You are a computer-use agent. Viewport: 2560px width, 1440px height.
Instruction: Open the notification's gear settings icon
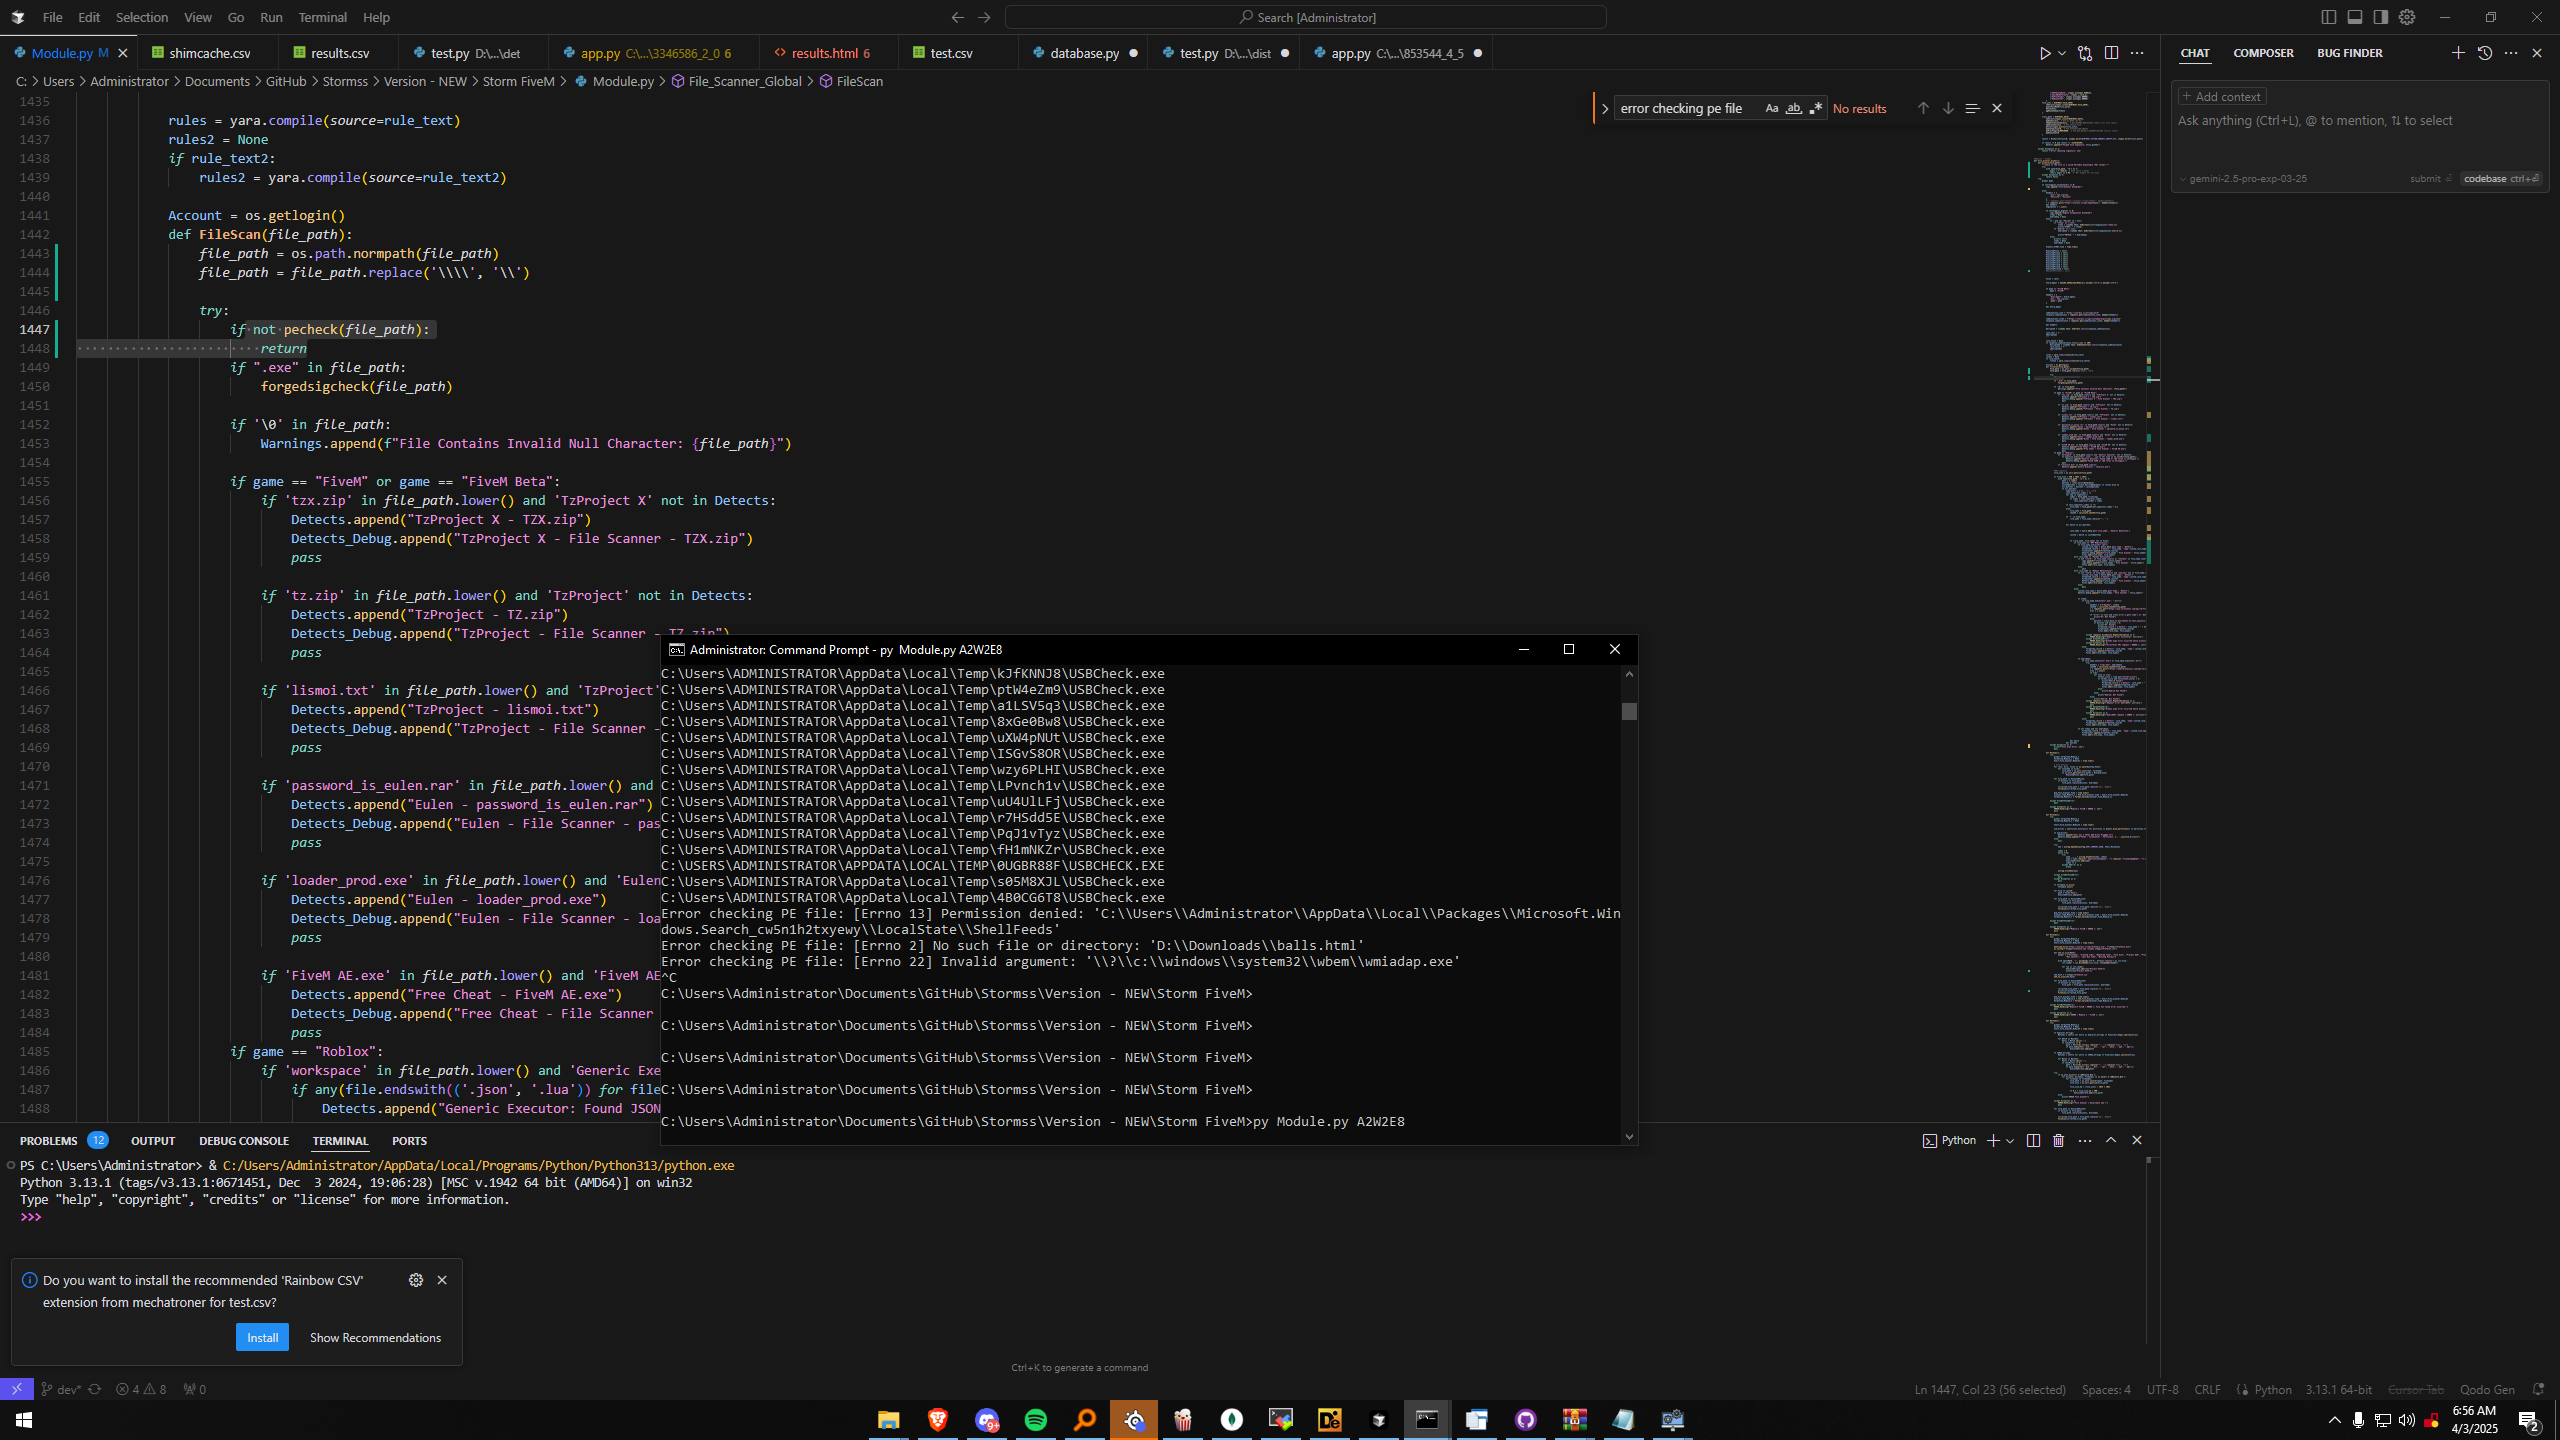(416, 1281)
